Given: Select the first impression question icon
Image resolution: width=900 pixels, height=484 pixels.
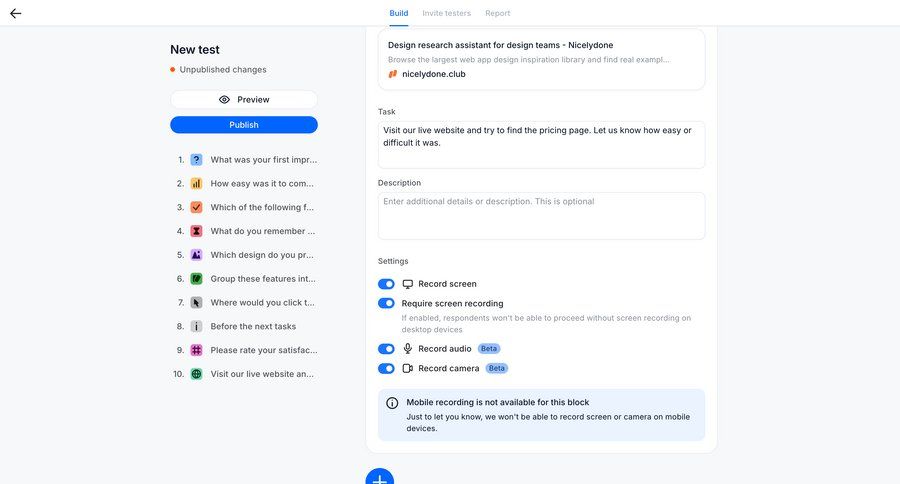Looking at the screenshot, I should [197, 160].
